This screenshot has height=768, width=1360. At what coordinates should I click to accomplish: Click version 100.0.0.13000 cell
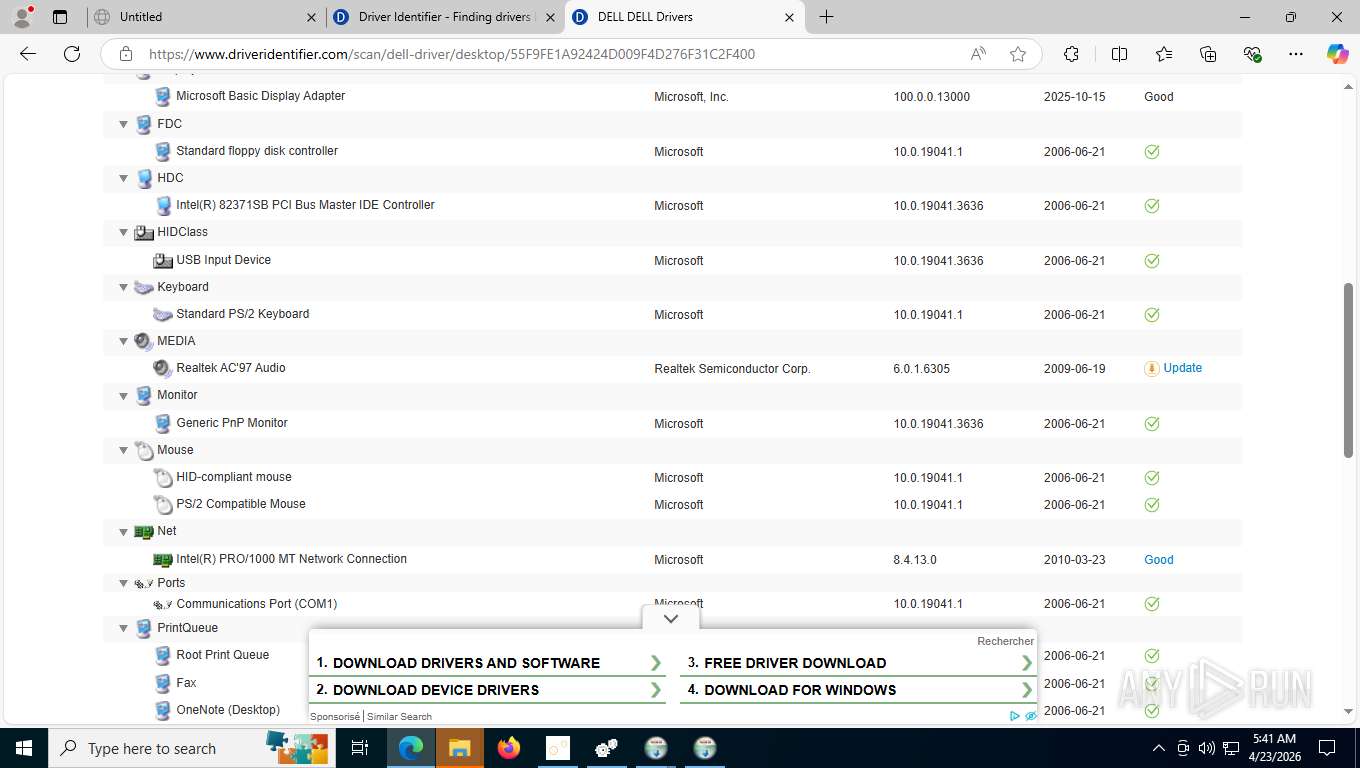(932, 97)
